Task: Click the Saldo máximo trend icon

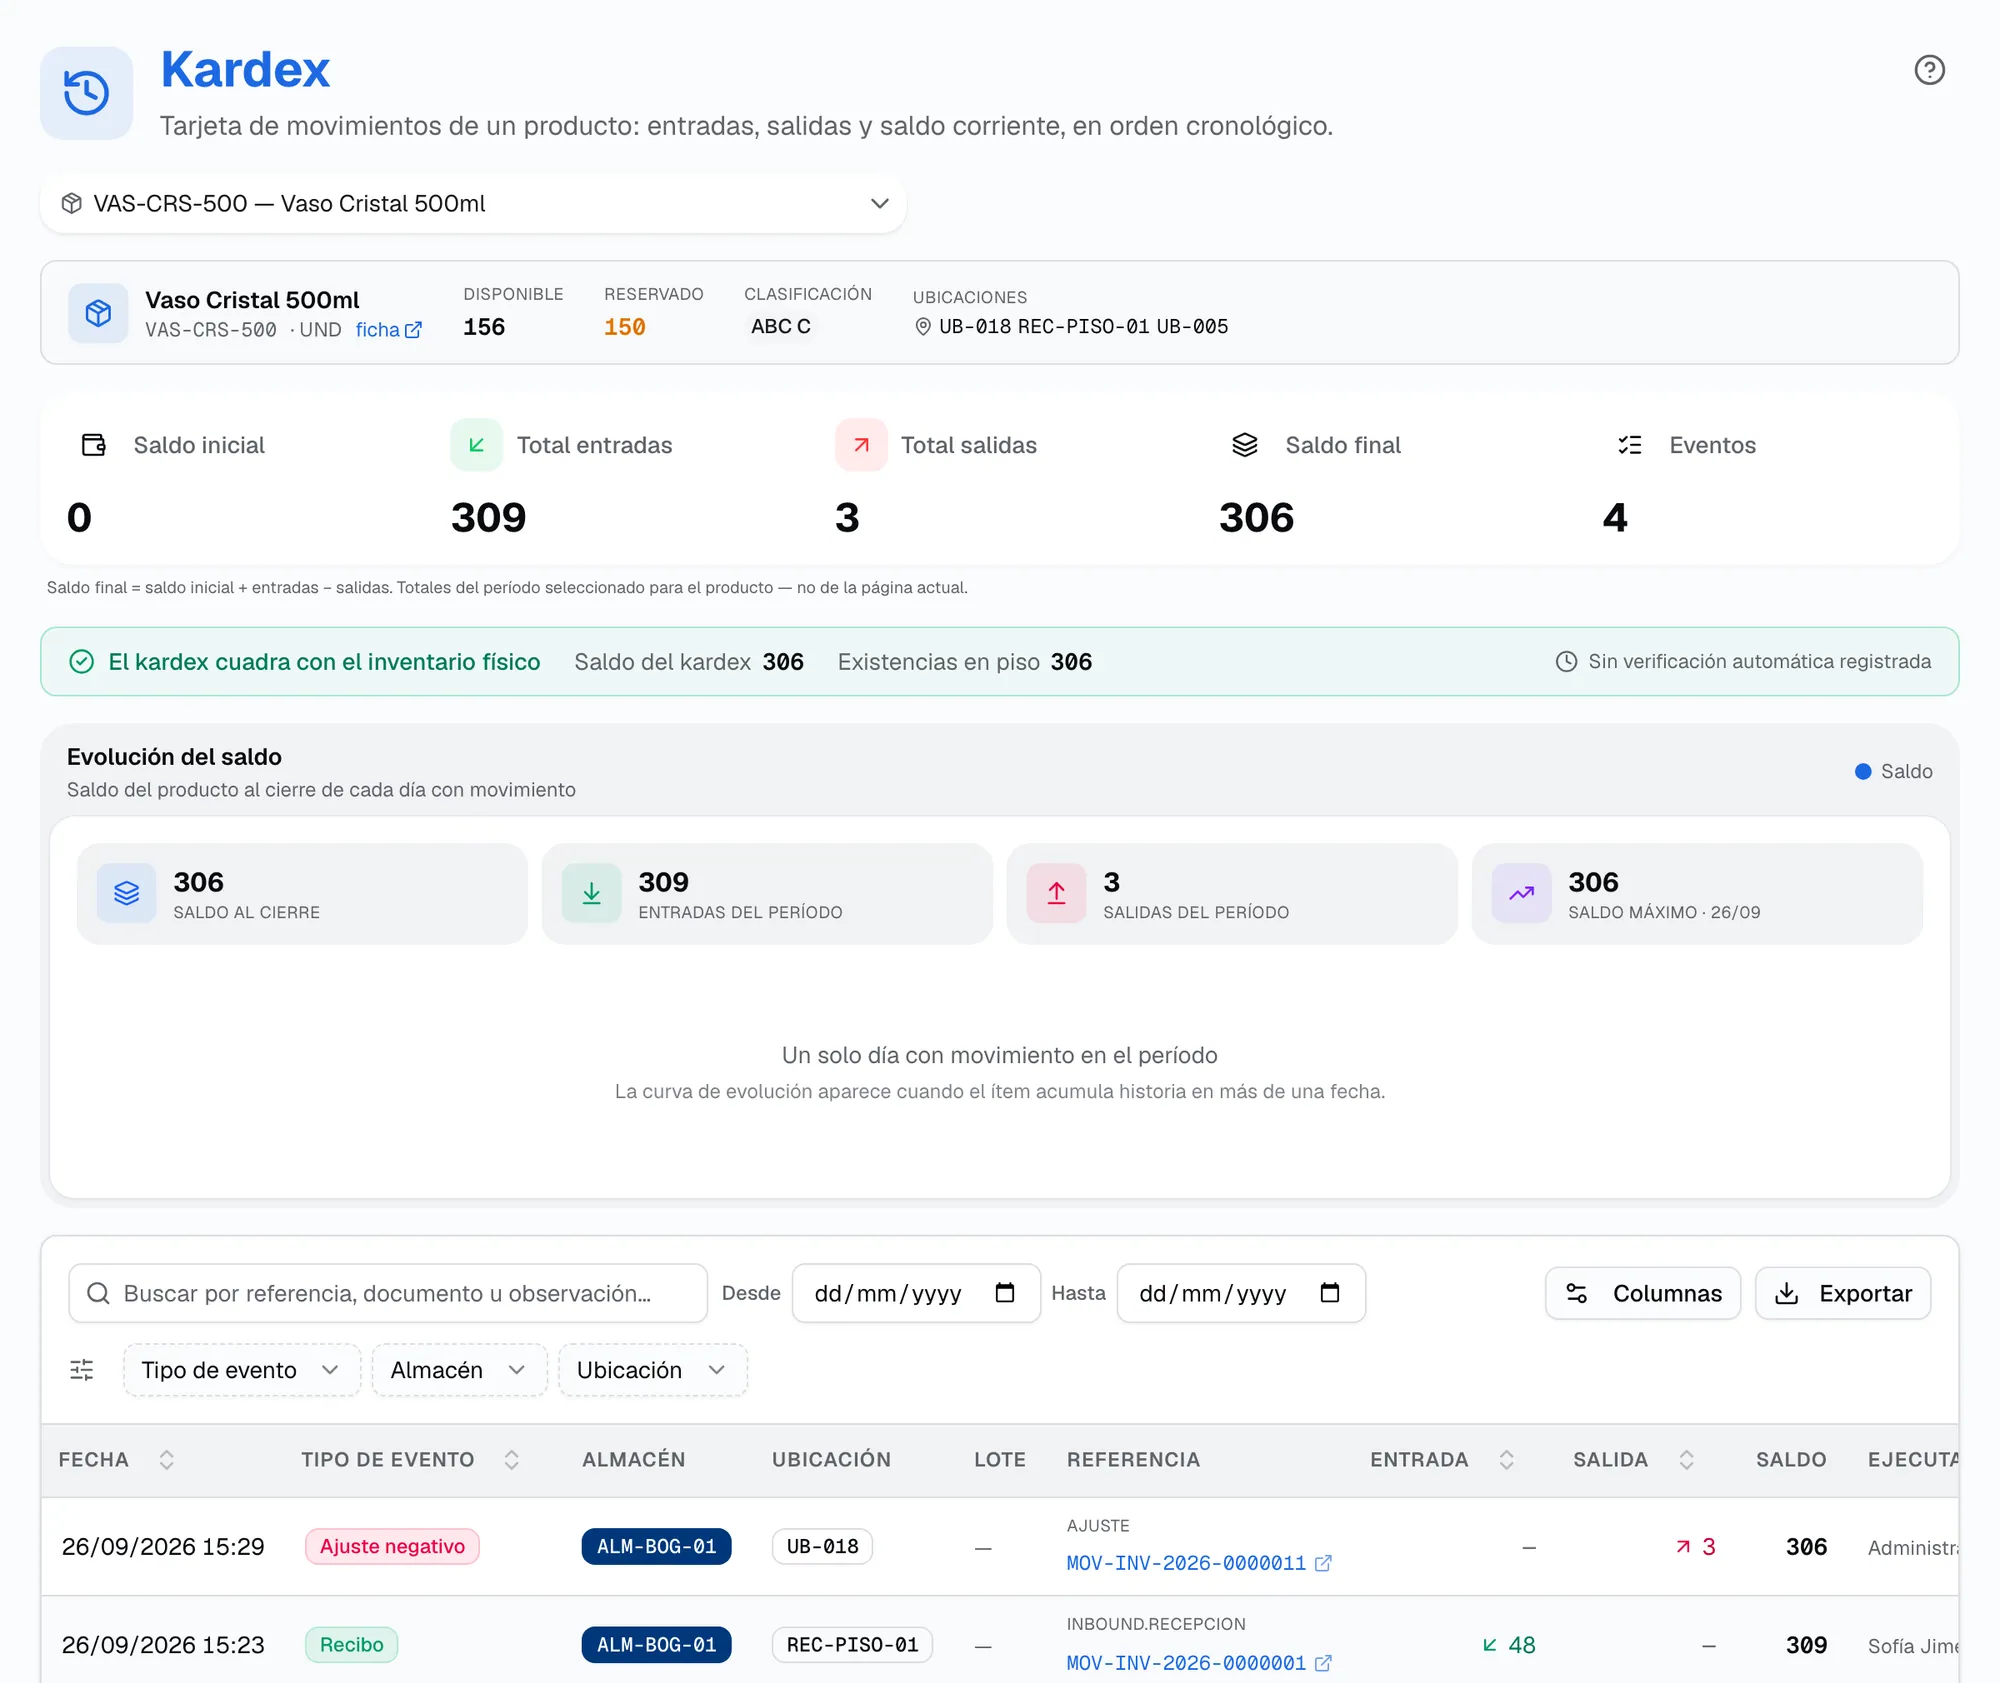Action: (x=1521, y=893)
